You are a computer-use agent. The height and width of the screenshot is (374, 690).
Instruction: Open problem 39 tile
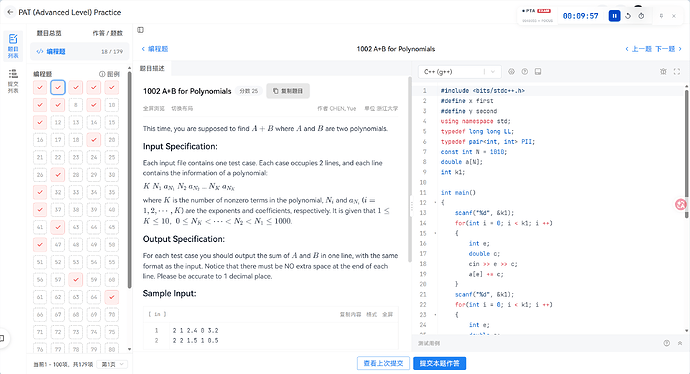[x=94, y=209]
